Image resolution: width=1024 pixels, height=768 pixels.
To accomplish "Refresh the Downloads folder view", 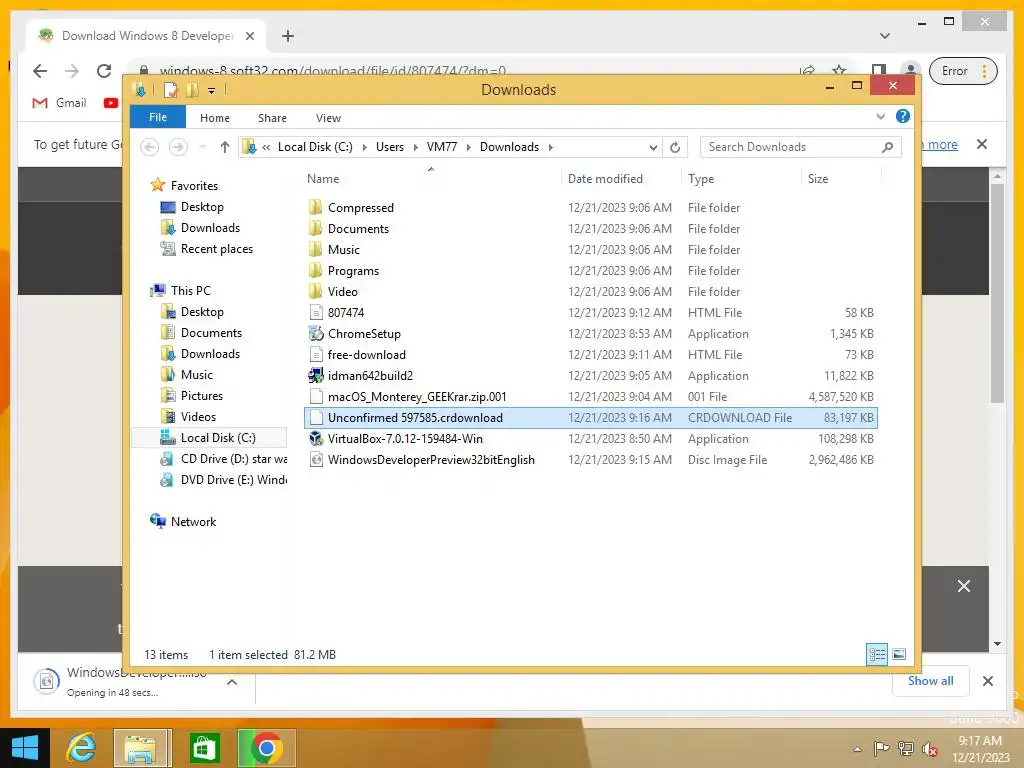I will coord(675,148).
